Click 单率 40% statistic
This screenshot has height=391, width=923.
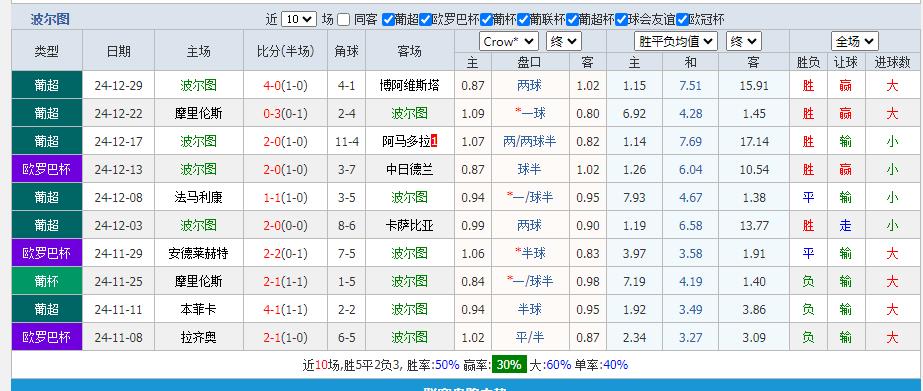(602, 365)
